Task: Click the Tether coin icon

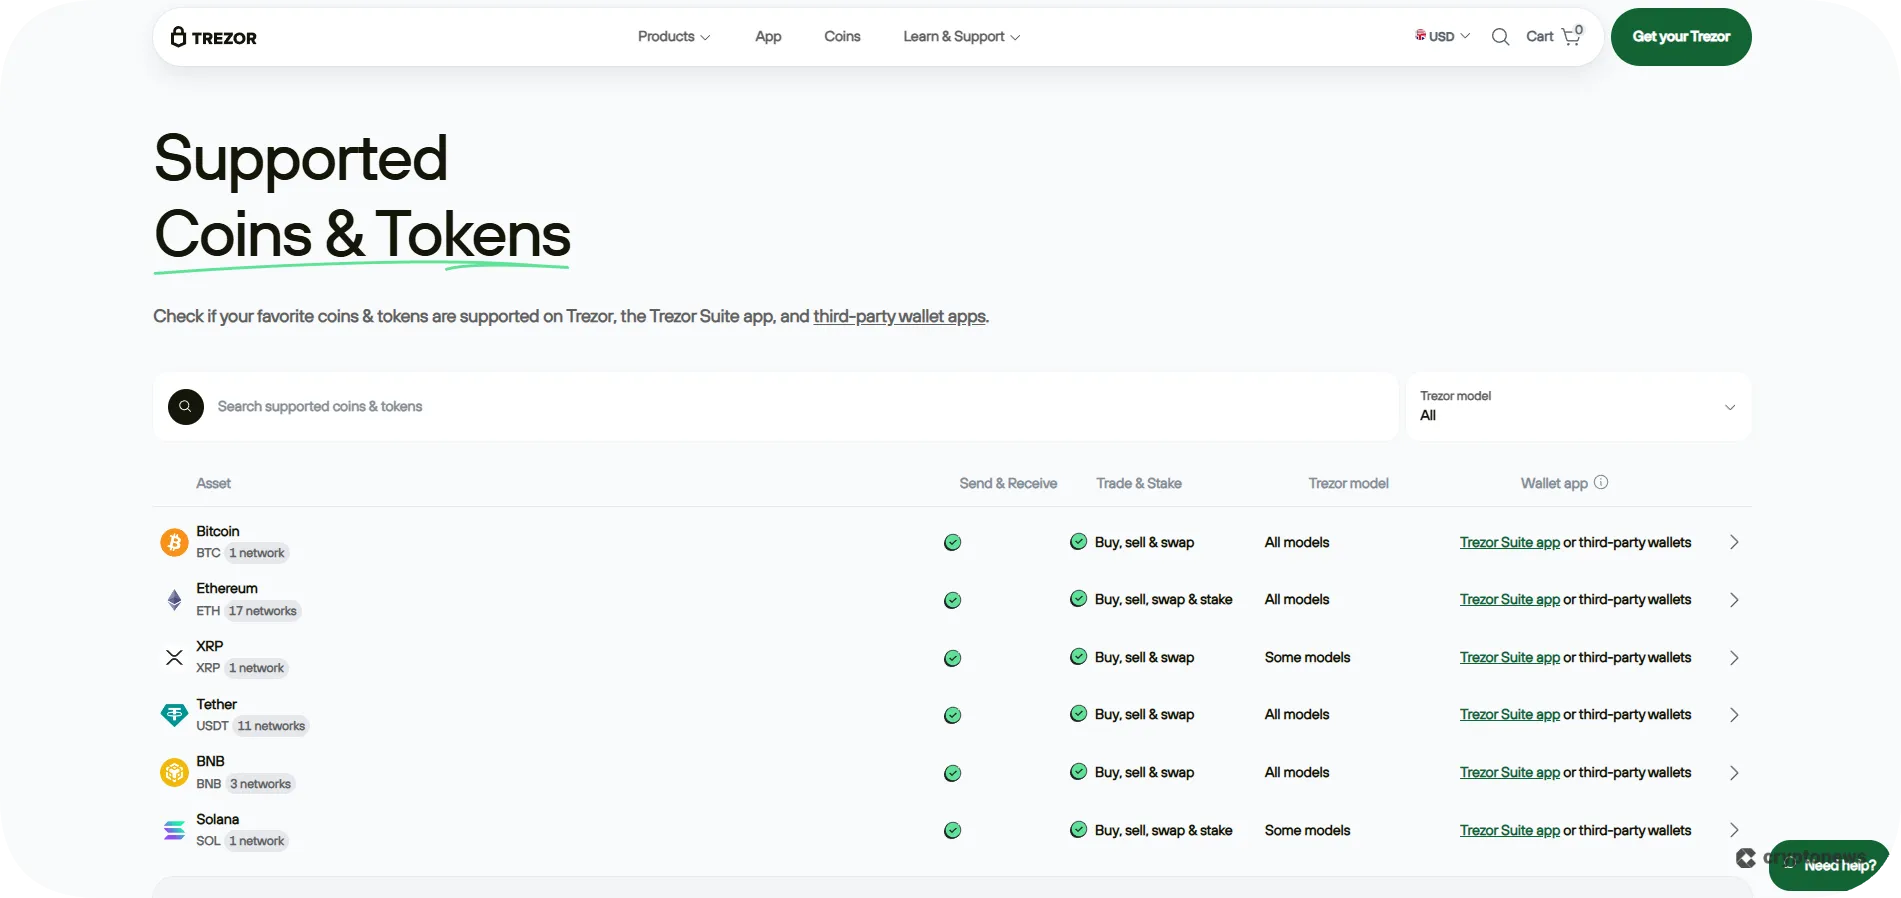Action: tap(174, 715)
